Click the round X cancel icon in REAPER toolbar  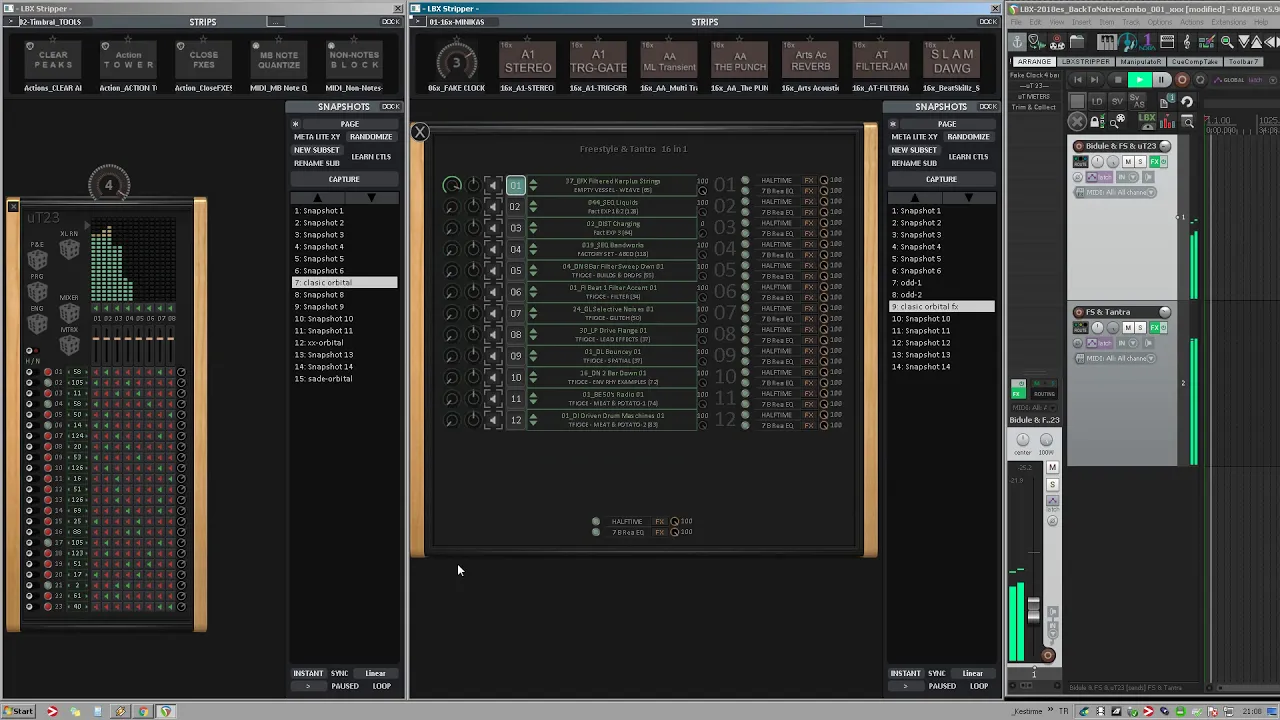[1077, 121]
